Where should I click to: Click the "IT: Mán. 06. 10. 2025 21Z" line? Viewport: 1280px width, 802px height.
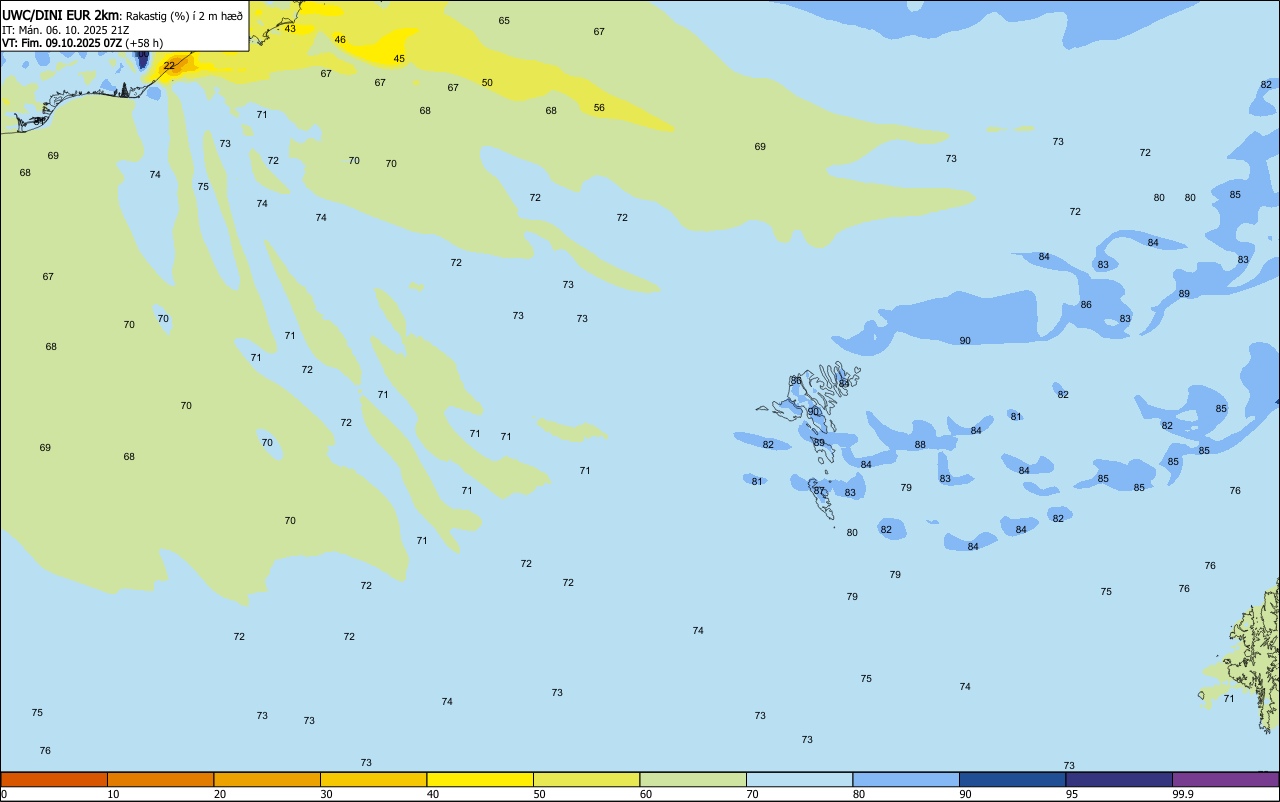tap(65, 29)
